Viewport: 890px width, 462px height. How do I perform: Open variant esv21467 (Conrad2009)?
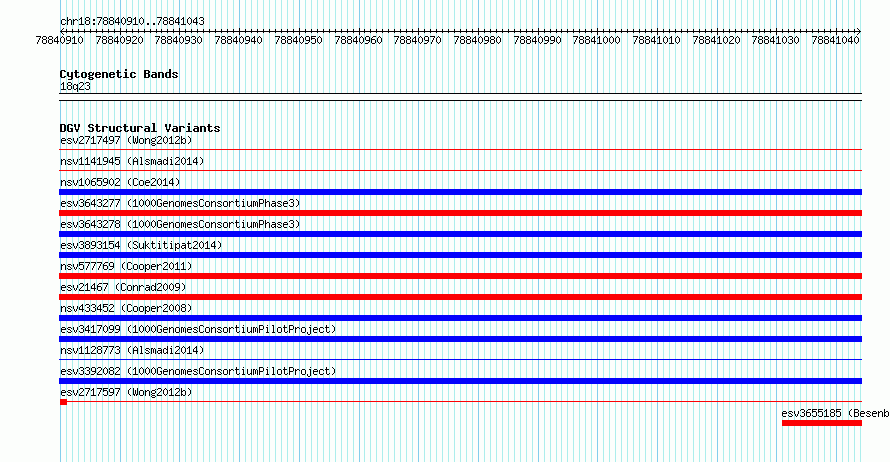(123, 287)
